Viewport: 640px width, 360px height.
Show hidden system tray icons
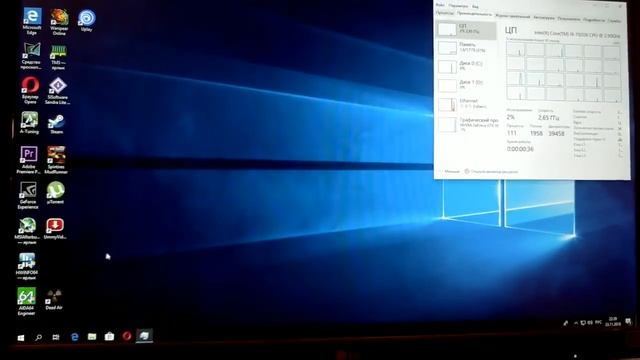576,323
